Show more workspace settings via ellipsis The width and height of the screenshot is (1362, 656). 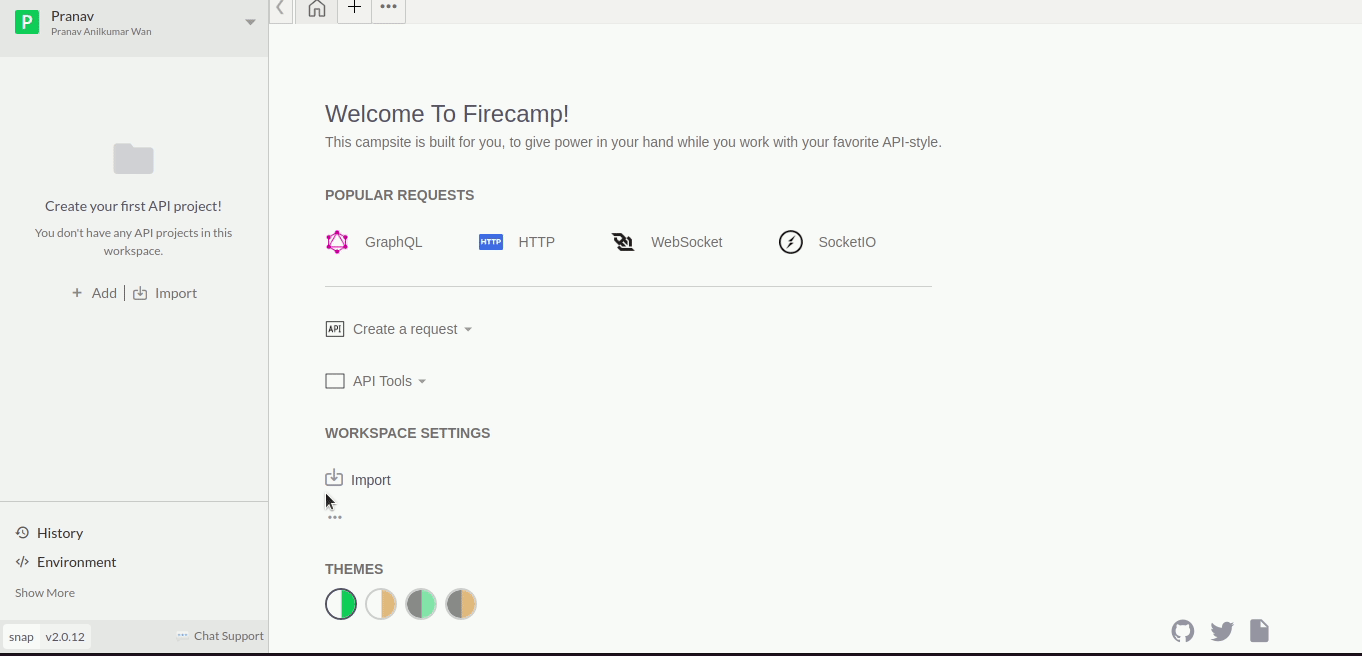334,517
